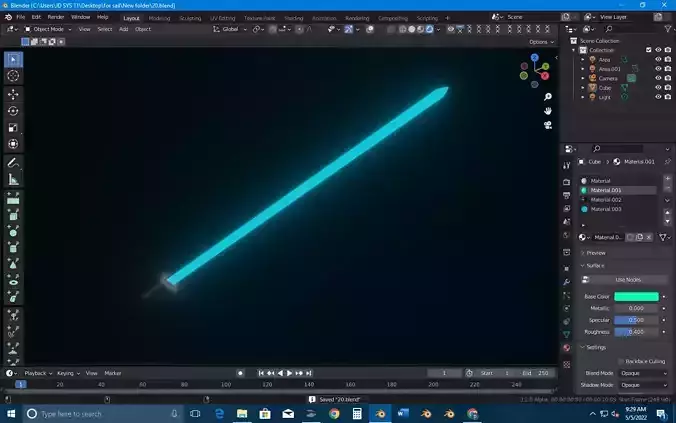Activate the Cursor tool
This screenshot has width=676, height=423.
pos(13,76)
